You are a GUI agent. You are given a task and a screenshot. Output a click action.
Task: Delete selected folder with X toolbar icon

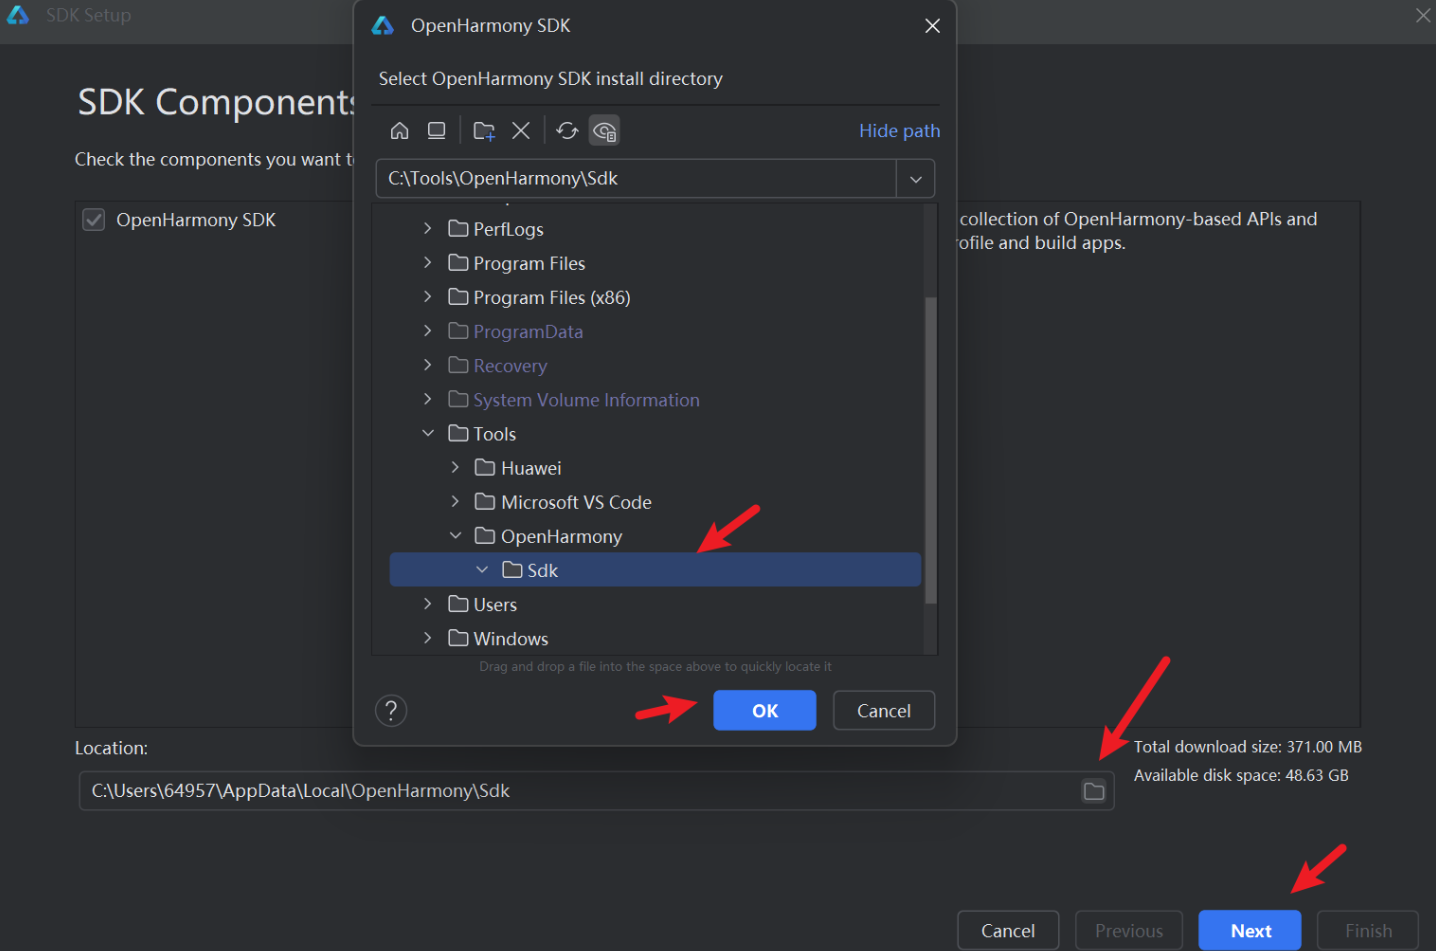click(521, 131)
